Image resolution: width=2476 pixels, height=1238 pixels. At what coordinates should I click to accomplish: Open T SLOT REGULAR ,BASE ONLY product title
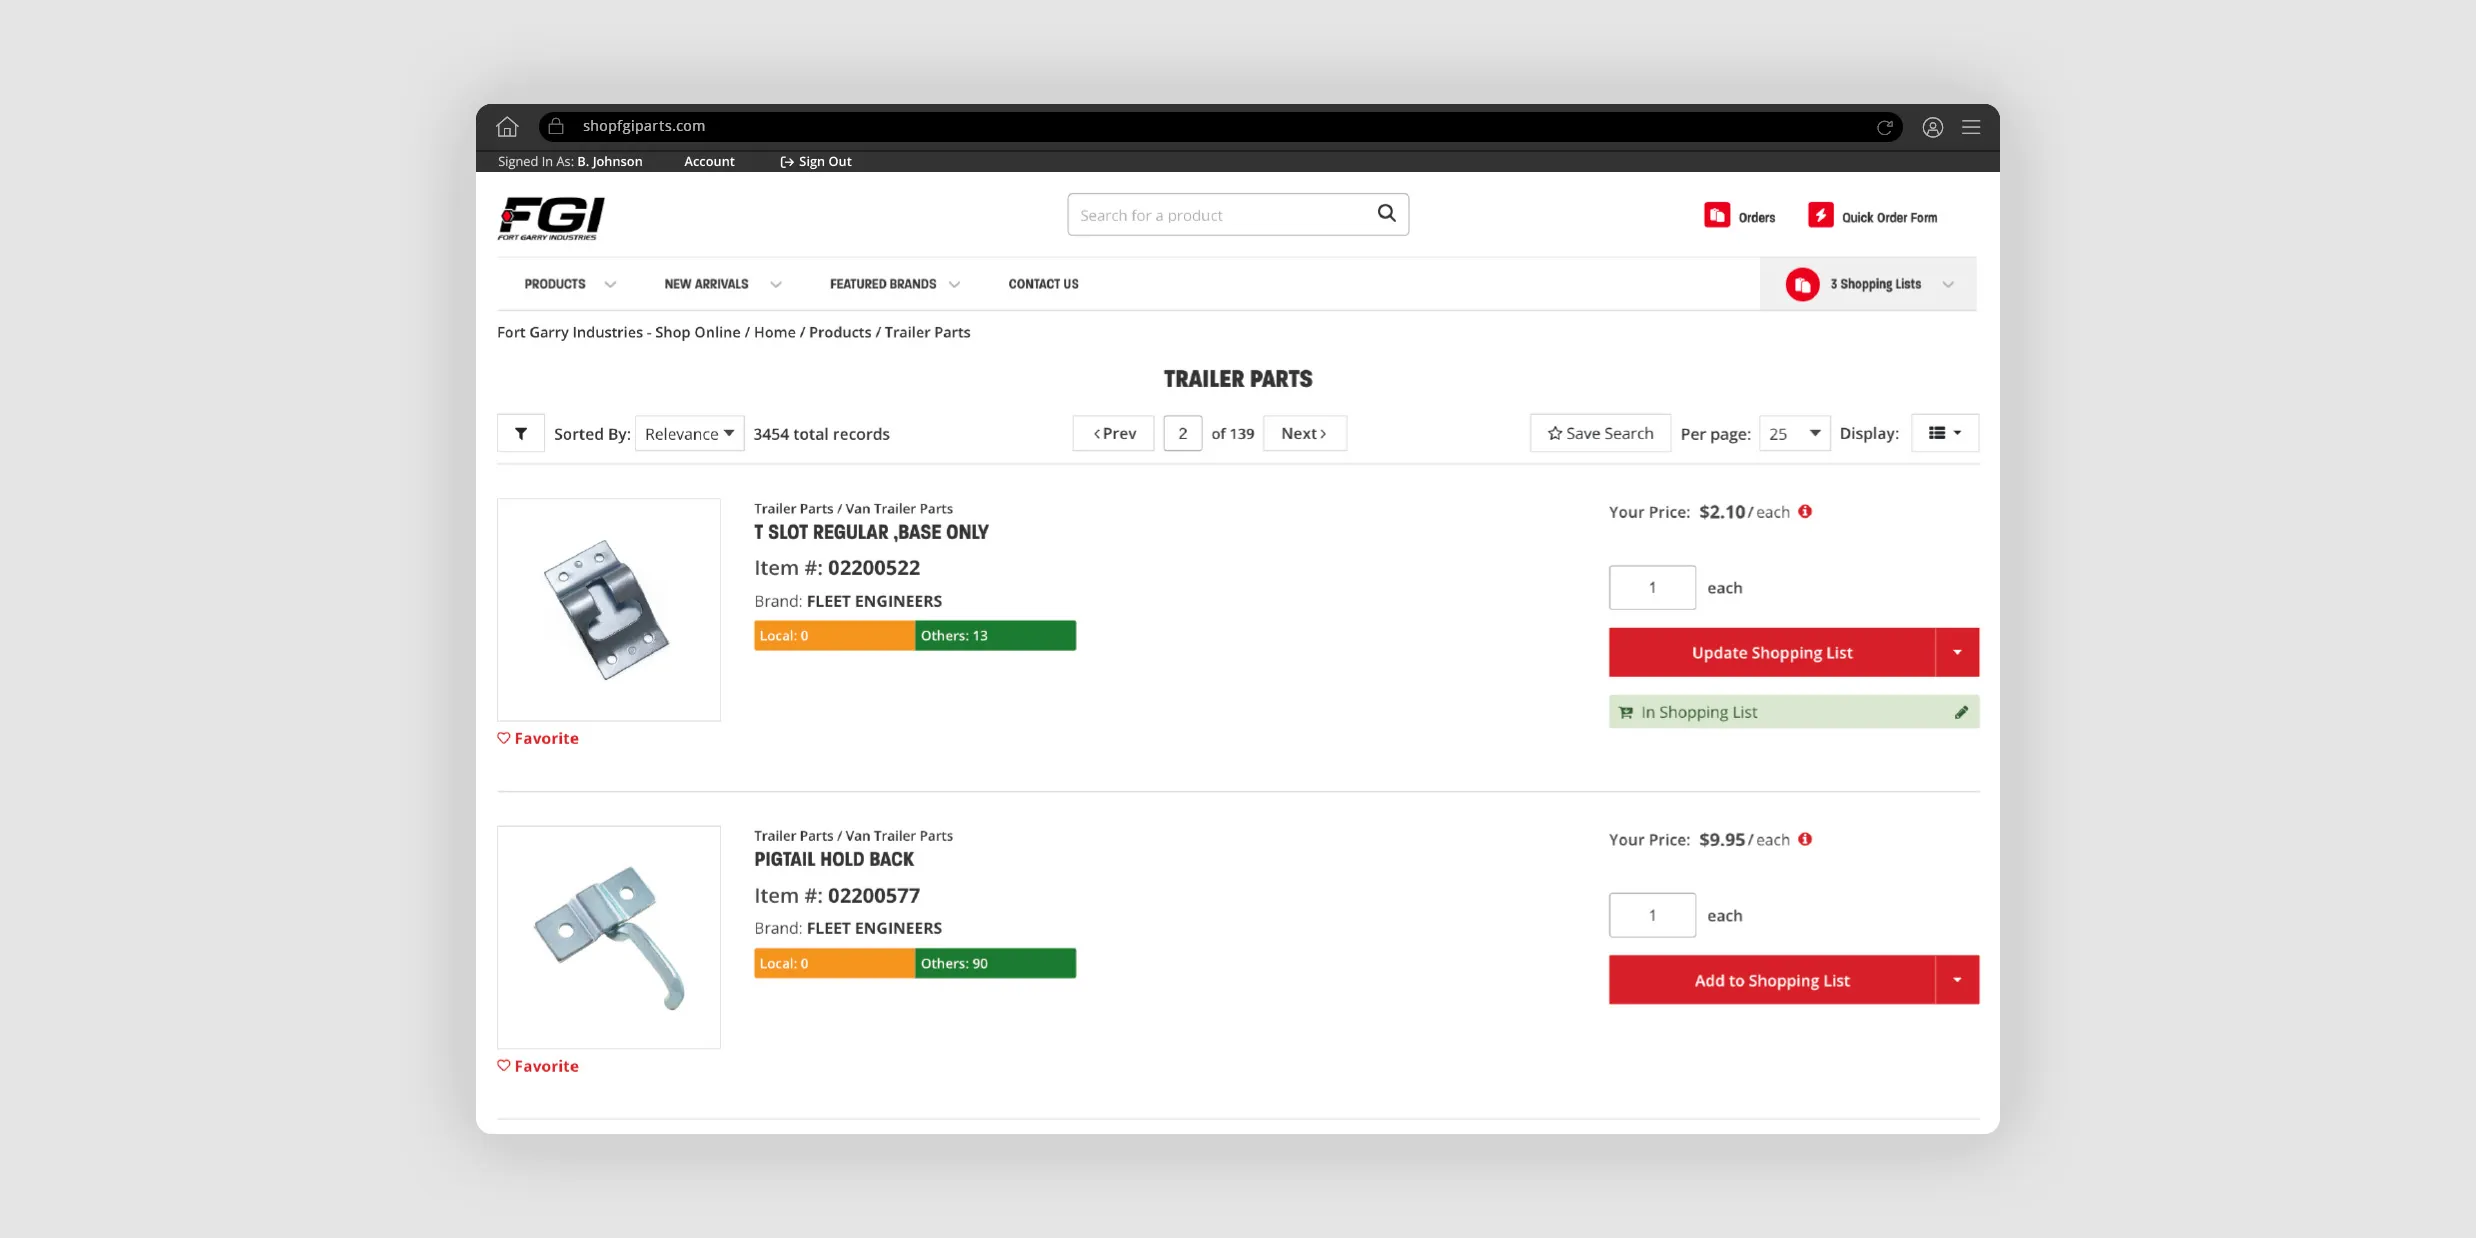[871, 532]
